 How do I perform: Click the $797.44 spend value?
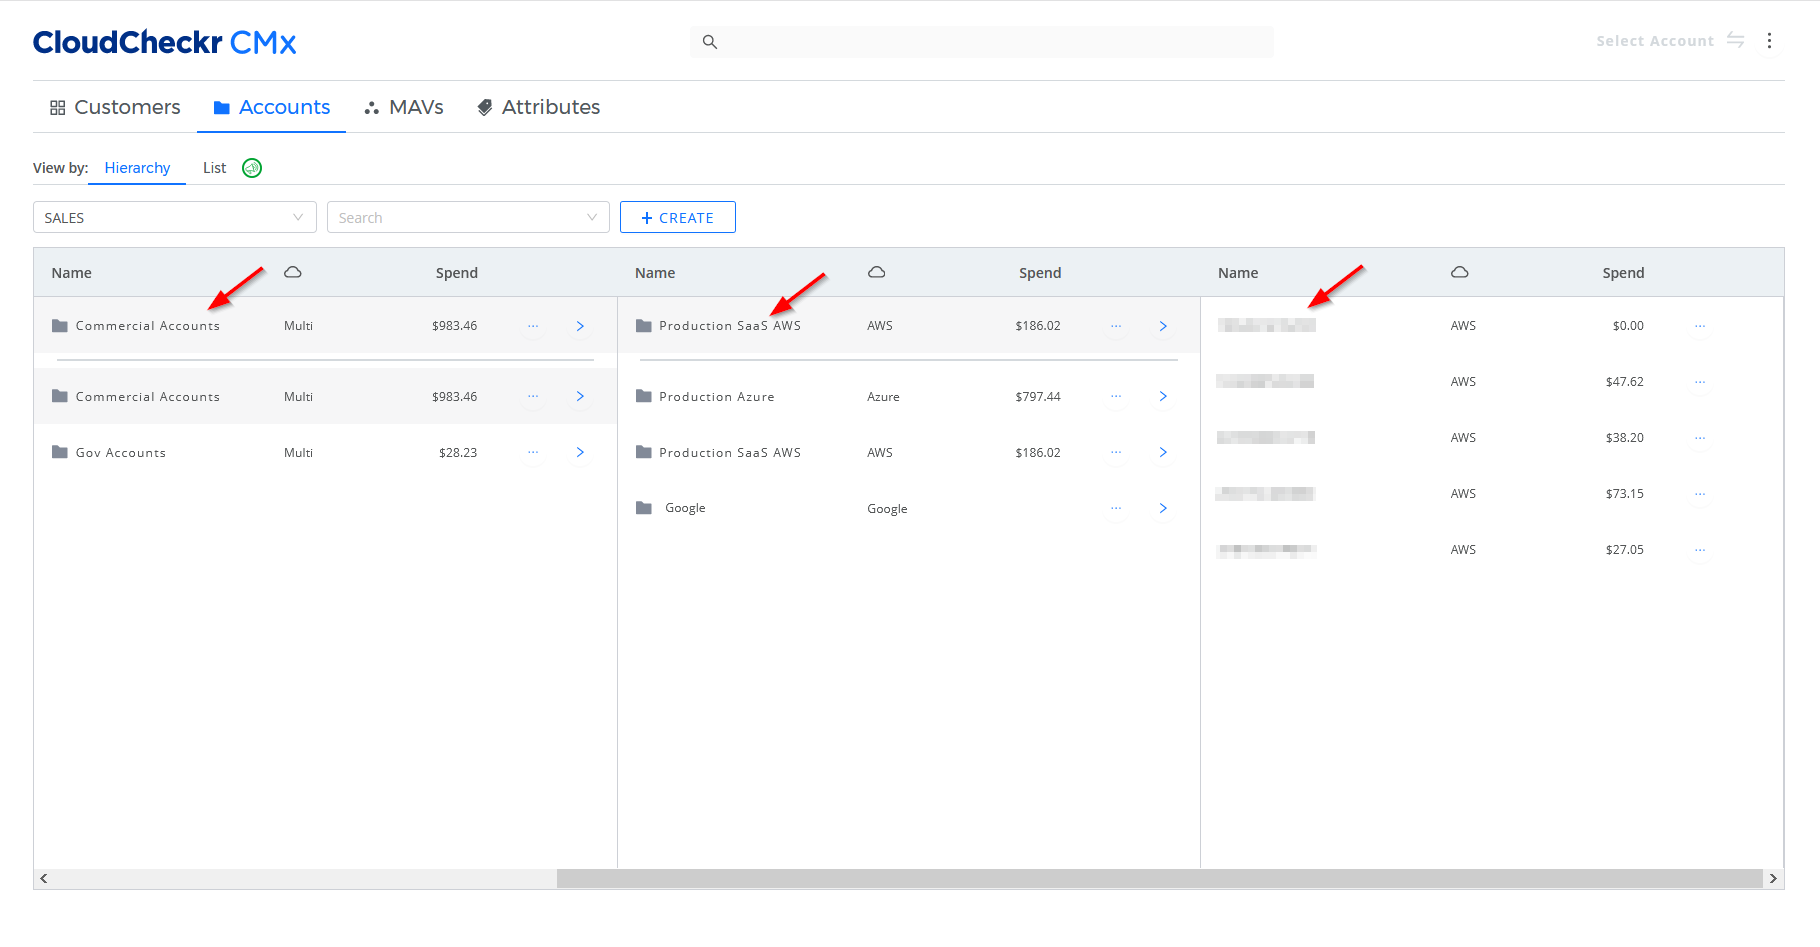point(1038,397)
